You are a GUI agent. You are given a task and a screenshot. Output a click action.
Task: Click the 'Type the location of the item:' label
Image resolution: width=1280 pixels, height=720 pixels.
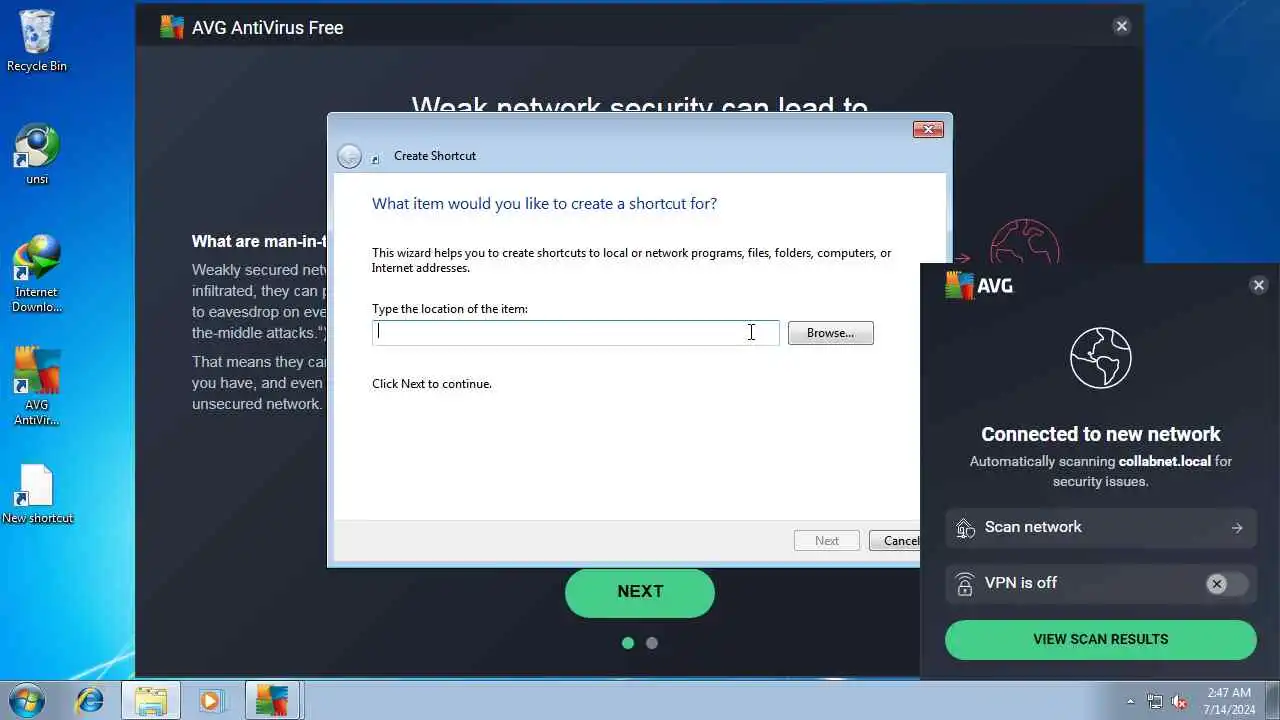[450, 309]
